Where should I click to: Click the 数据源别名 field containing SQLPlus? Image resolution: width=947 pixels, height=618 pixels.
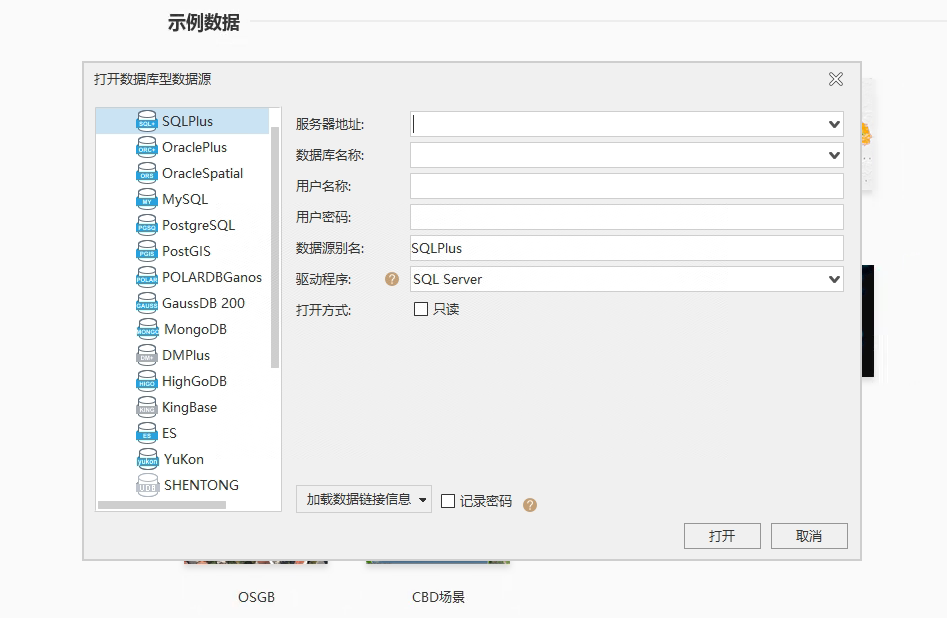tap(627, 248)
